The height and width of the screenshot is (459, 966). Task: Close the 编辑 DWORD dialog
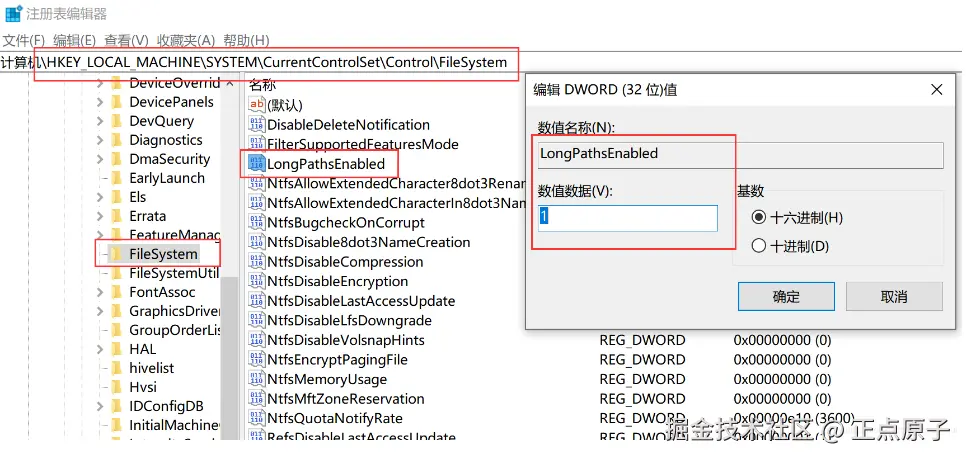[936, 90]
